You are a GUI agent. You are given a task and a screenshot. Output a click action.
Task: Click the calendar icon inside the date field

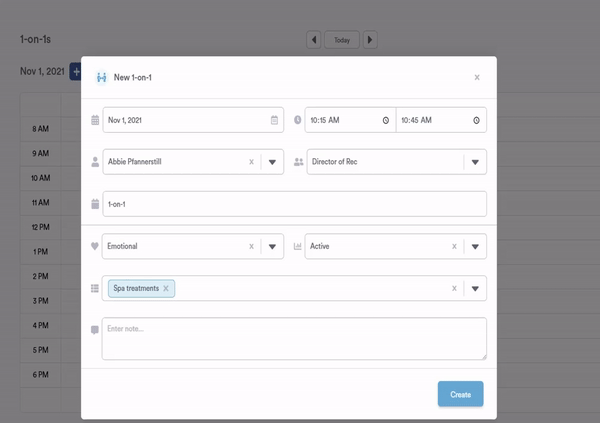(x=274, y=120)
